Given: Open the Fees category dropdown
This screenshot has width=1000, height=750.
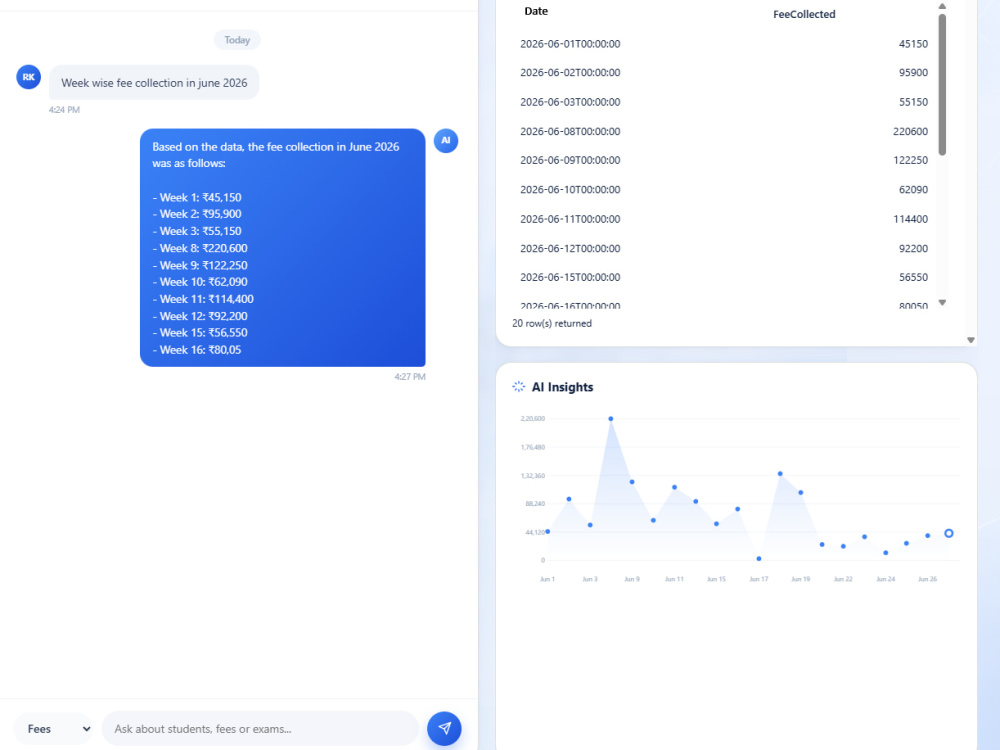Looking at the screenshot, I should click(55, 729).
